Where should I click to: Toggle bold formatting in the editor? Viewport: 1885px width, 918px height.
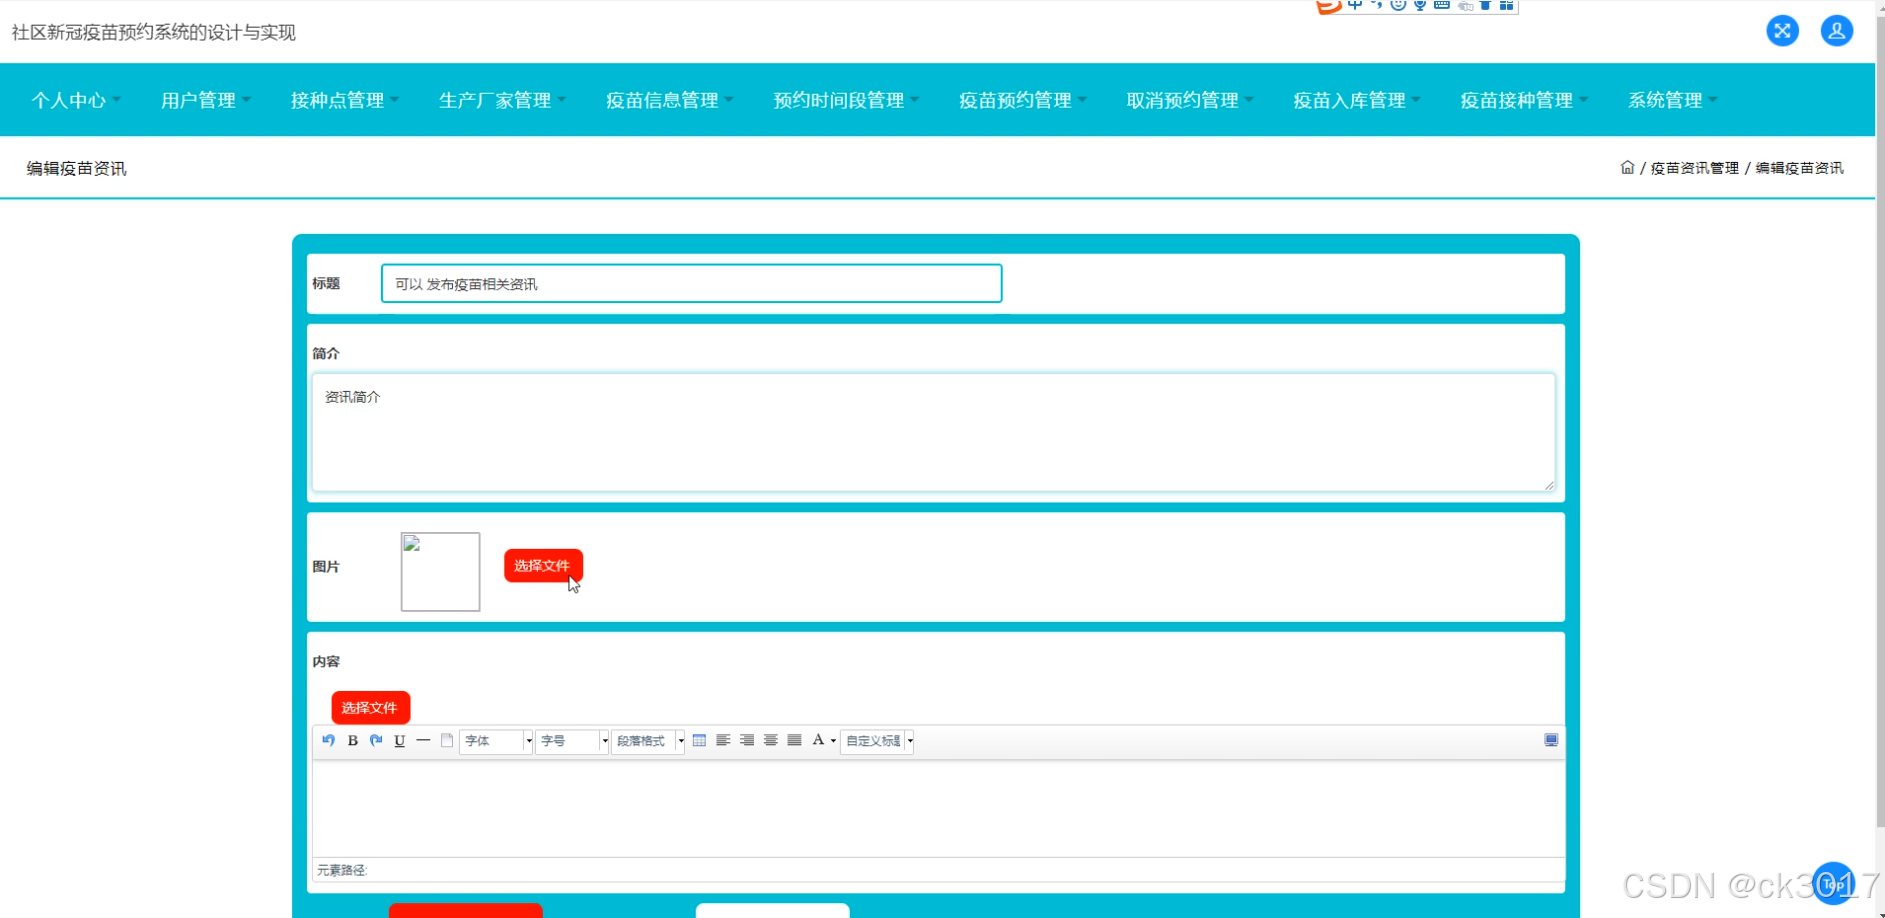point(352,741)
